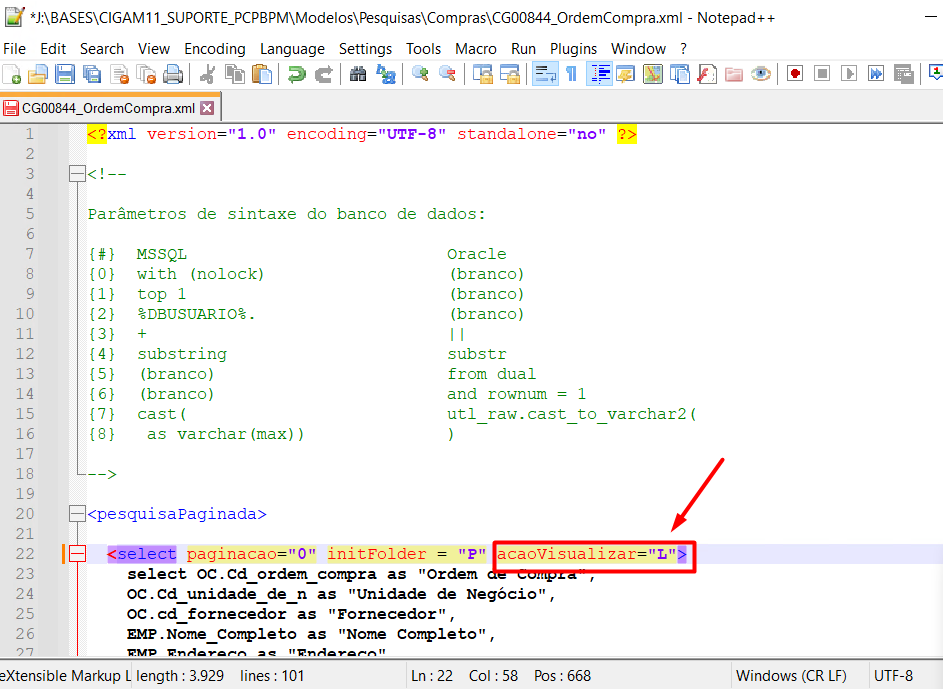Close the CG00844_OrdemCompra.xml tab

(207, 108)
